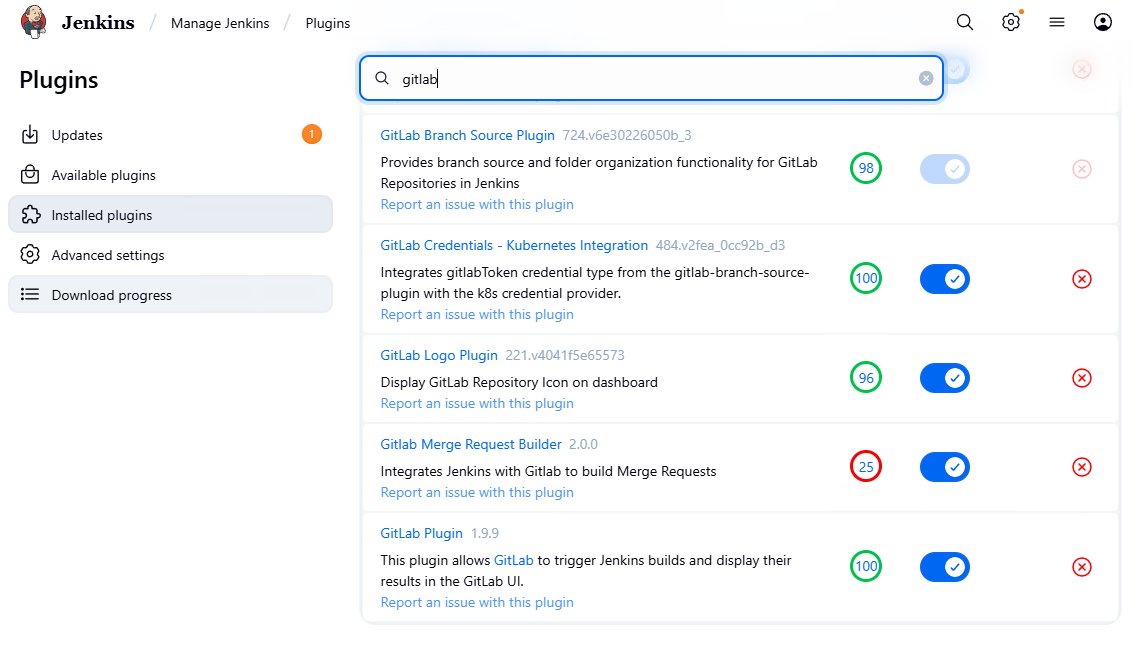The height and width of the screenshot is (647, 1136).
Task: Open the user profile icon
Action: (x=1103, y=22)
